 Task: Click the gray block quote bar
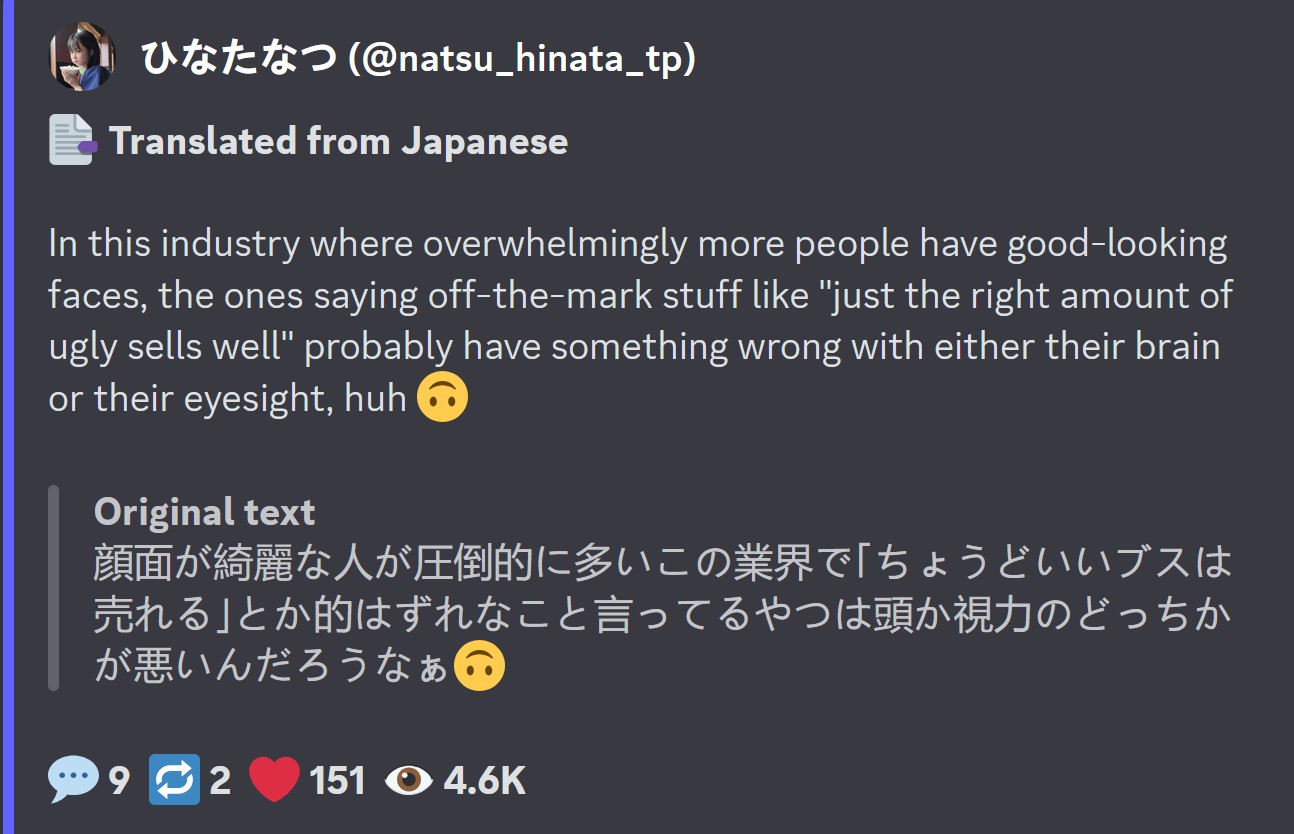click(x=54, y=588)
